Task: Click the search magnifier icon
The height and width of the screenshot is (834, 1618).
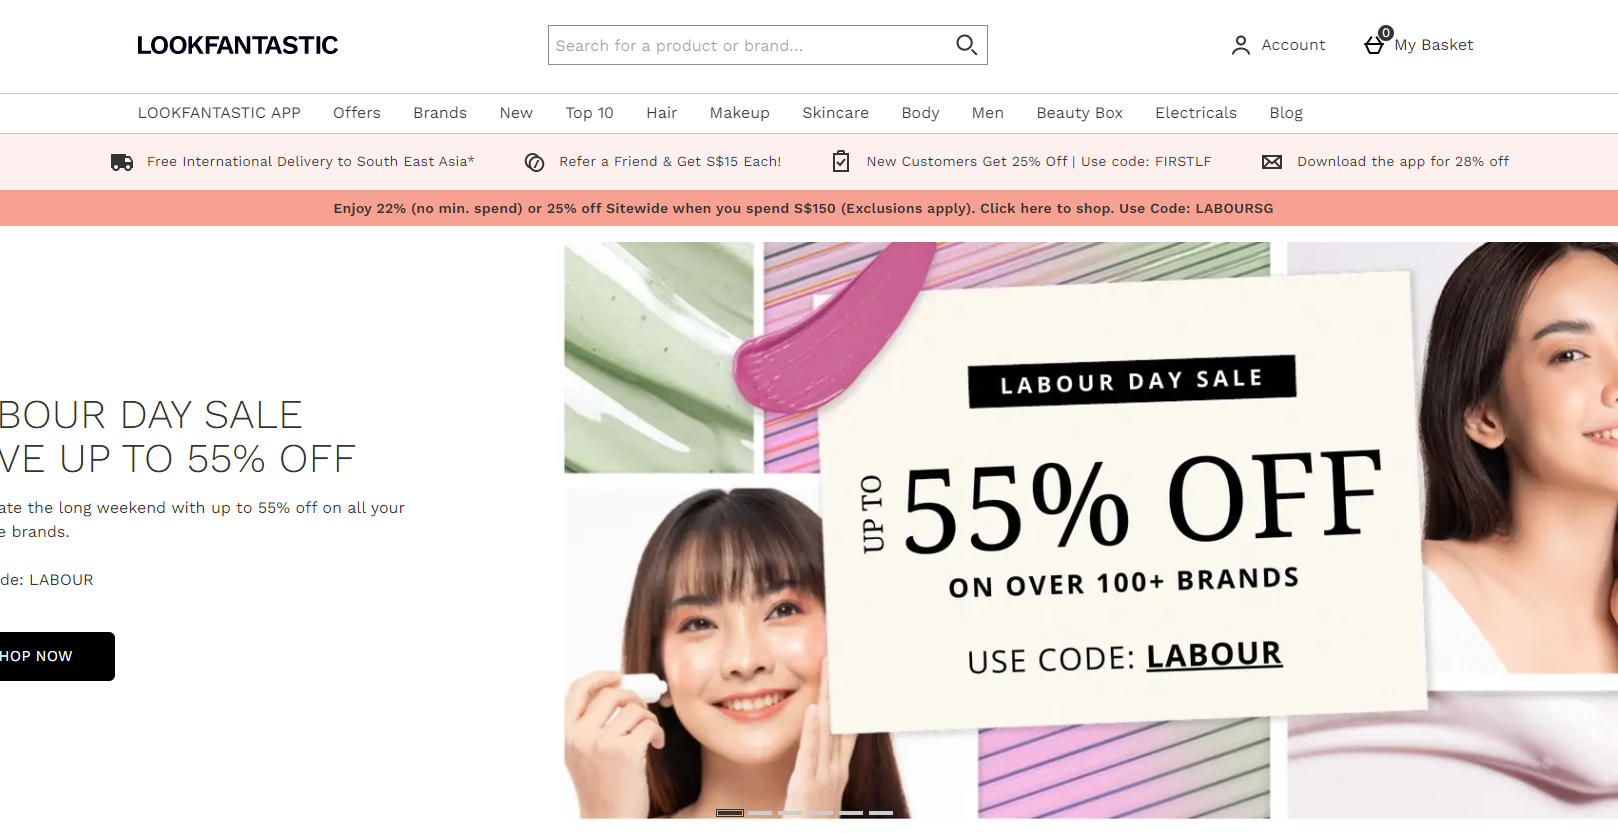Action: pos(966,45)
